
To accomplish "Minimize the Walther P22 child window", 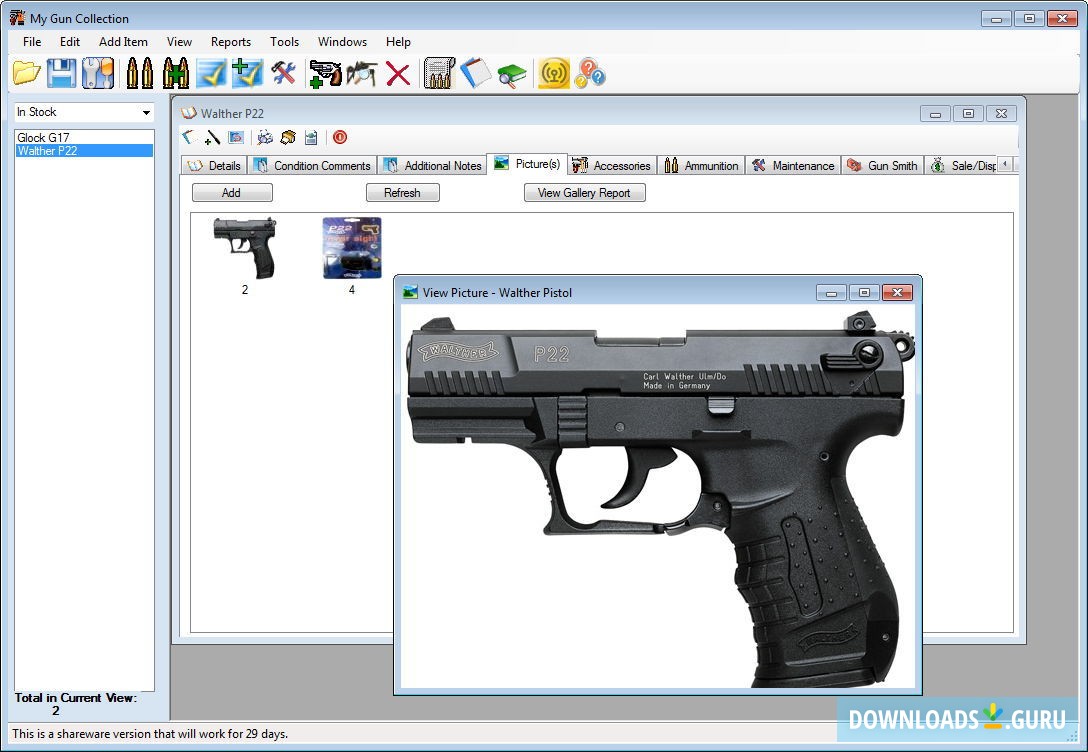I will click(x=935, y=113).
